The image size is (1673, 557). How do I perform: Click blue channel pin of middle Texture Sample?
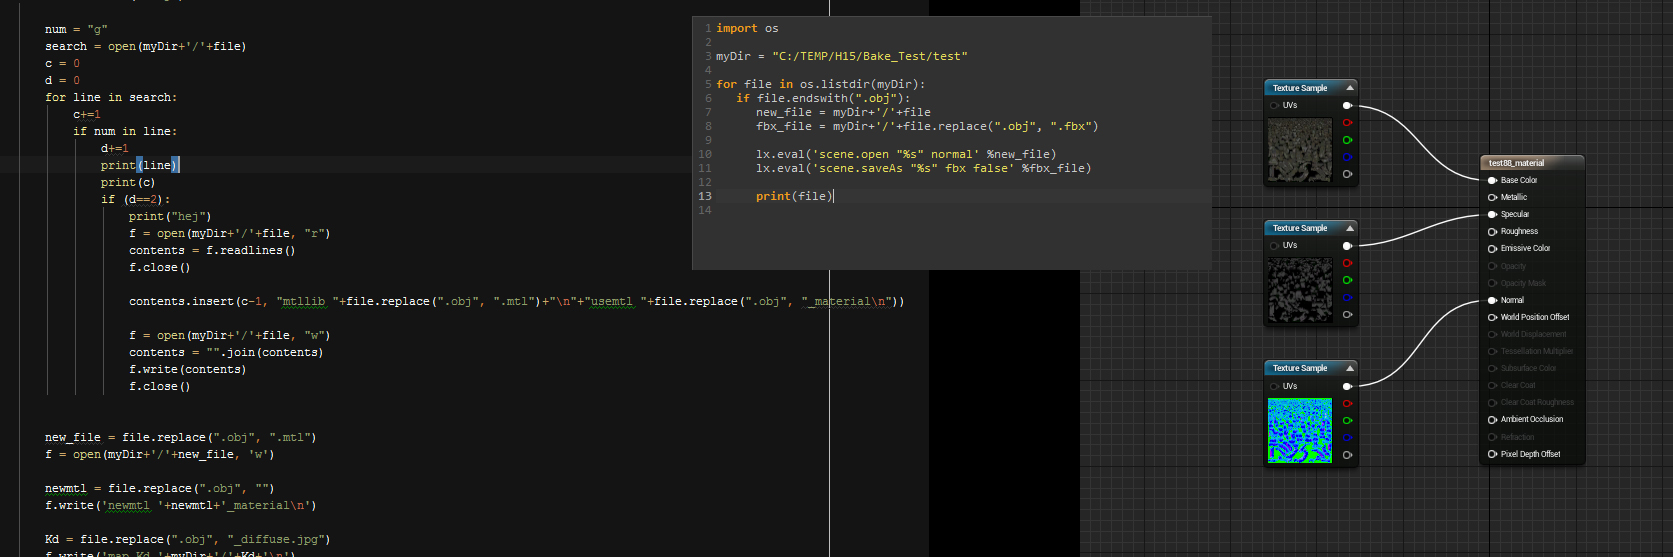coord(1347,297)
